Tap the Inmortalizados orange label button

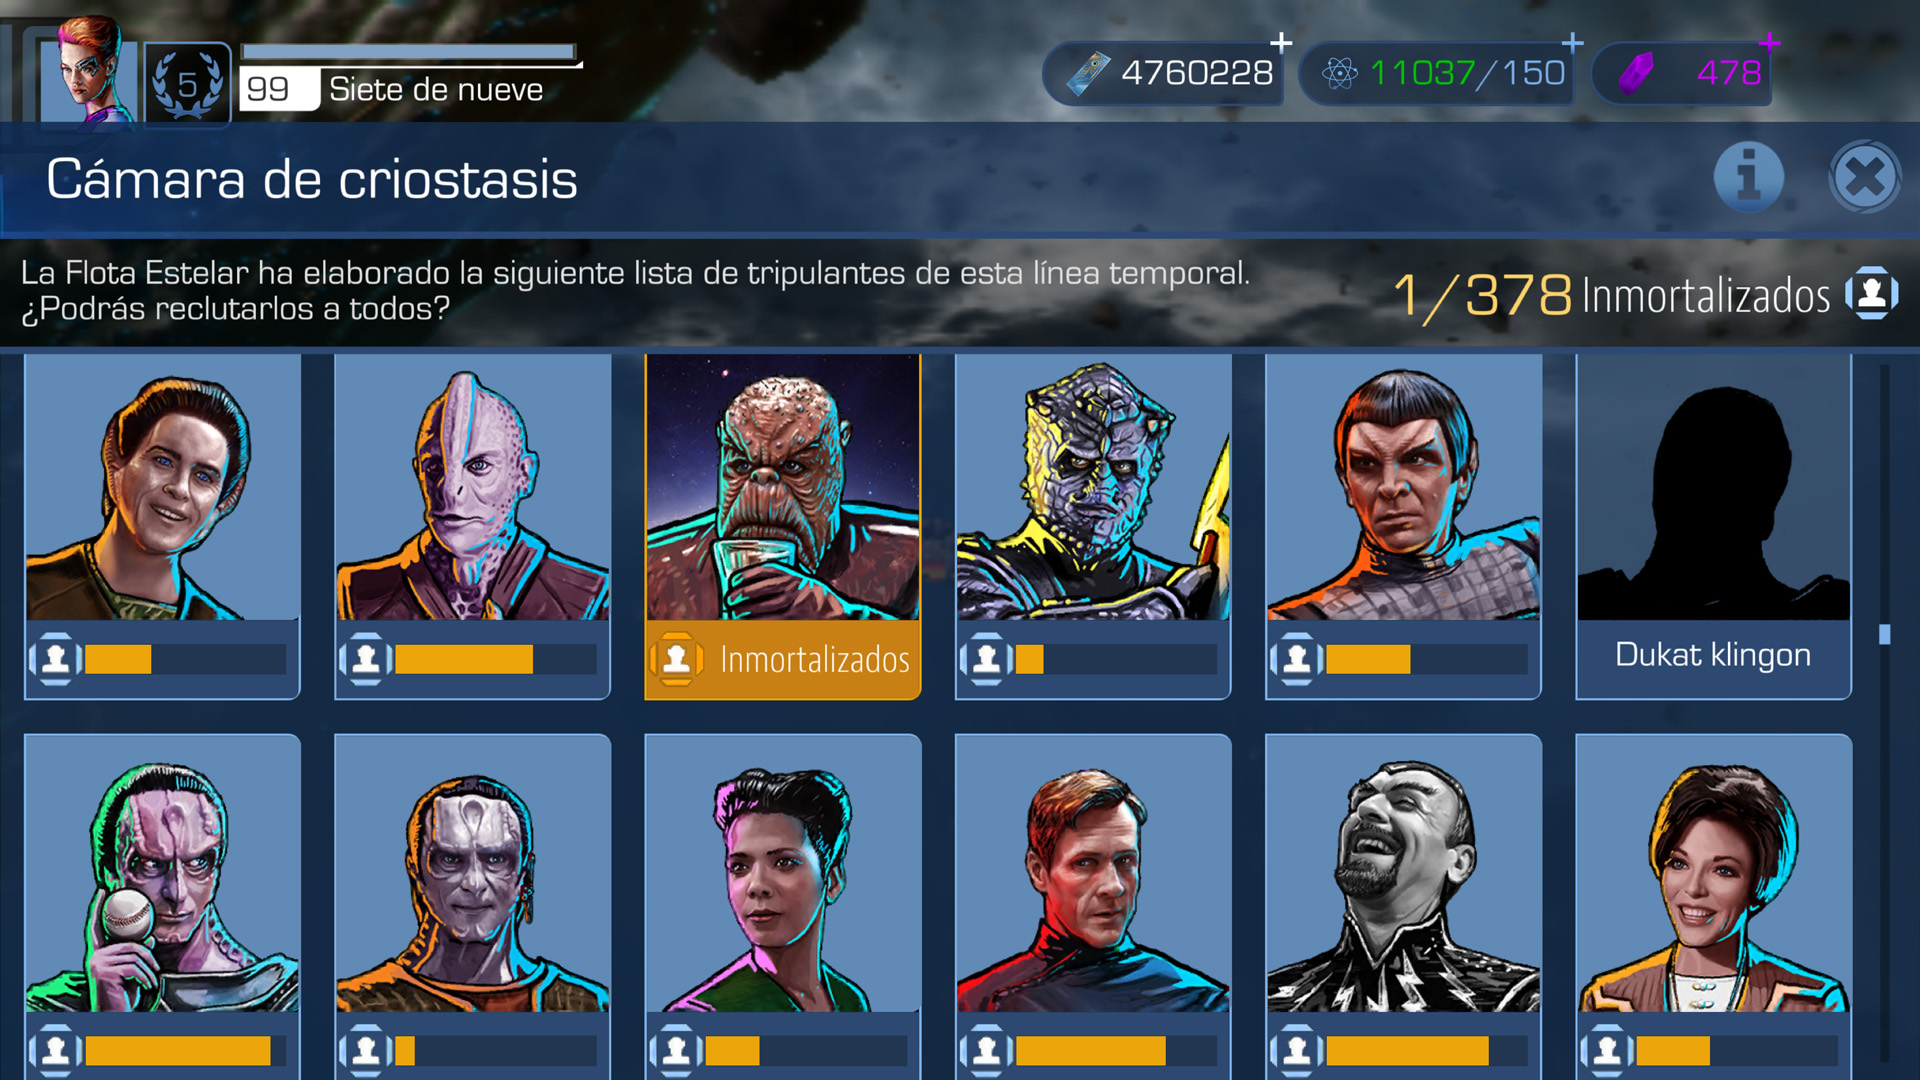tap(783, 659)
